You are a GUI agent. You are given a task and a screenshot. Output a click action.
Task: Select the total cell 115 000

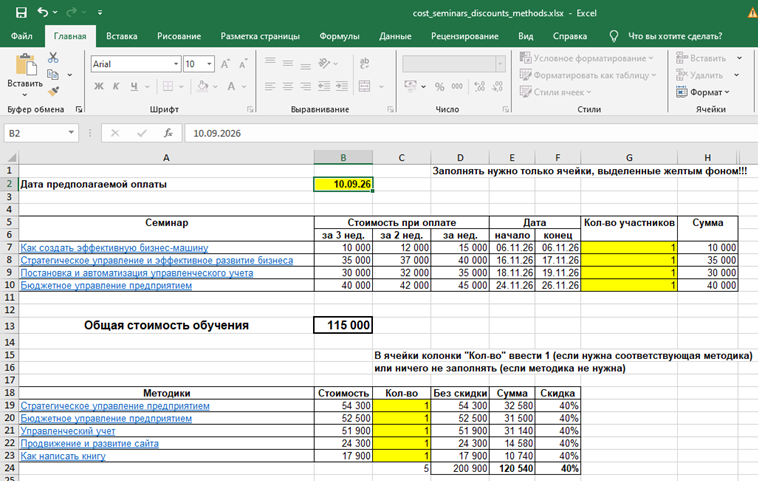click(x=343, y=325)
